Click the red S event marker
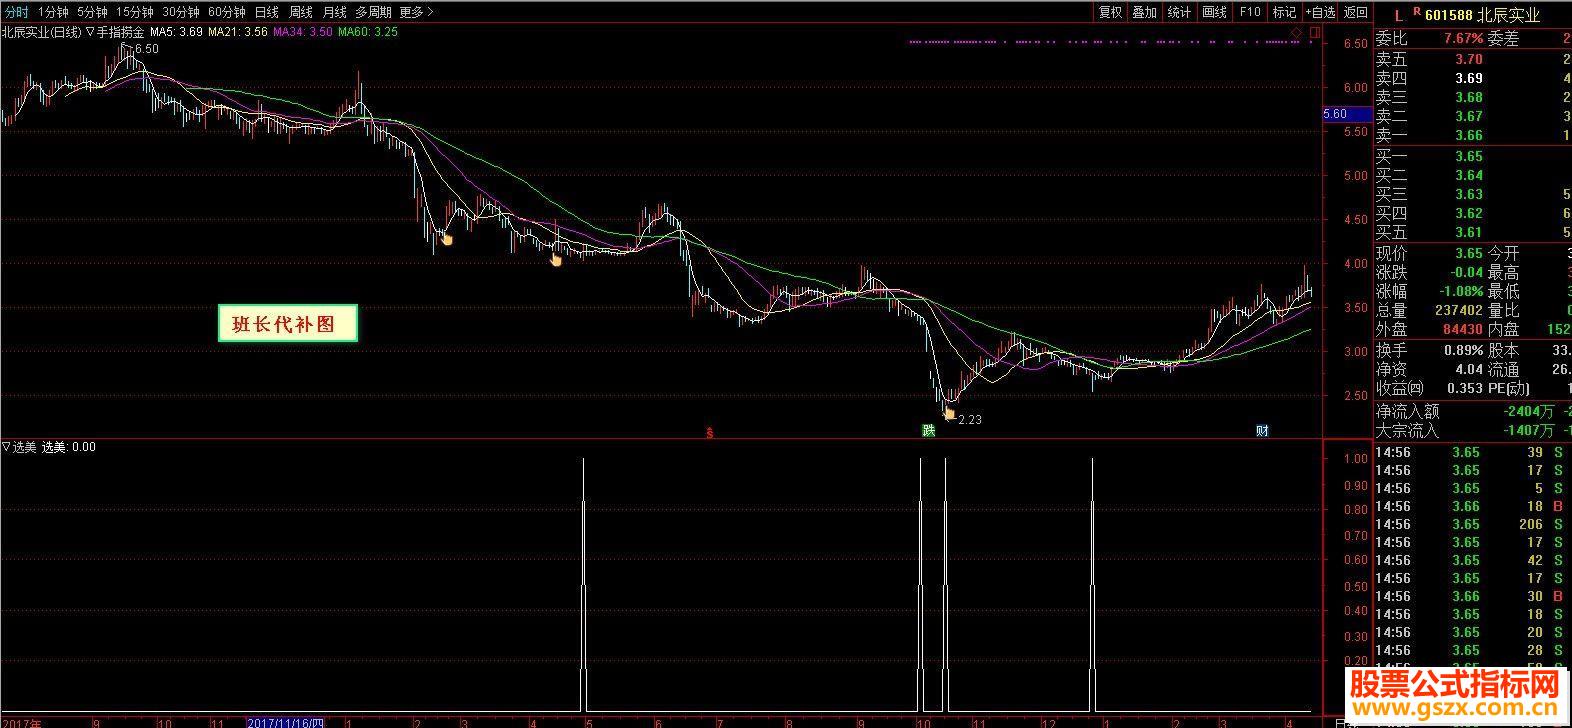Image resolution: width=1572 pixels, height=728 pixels. (709, 432)
